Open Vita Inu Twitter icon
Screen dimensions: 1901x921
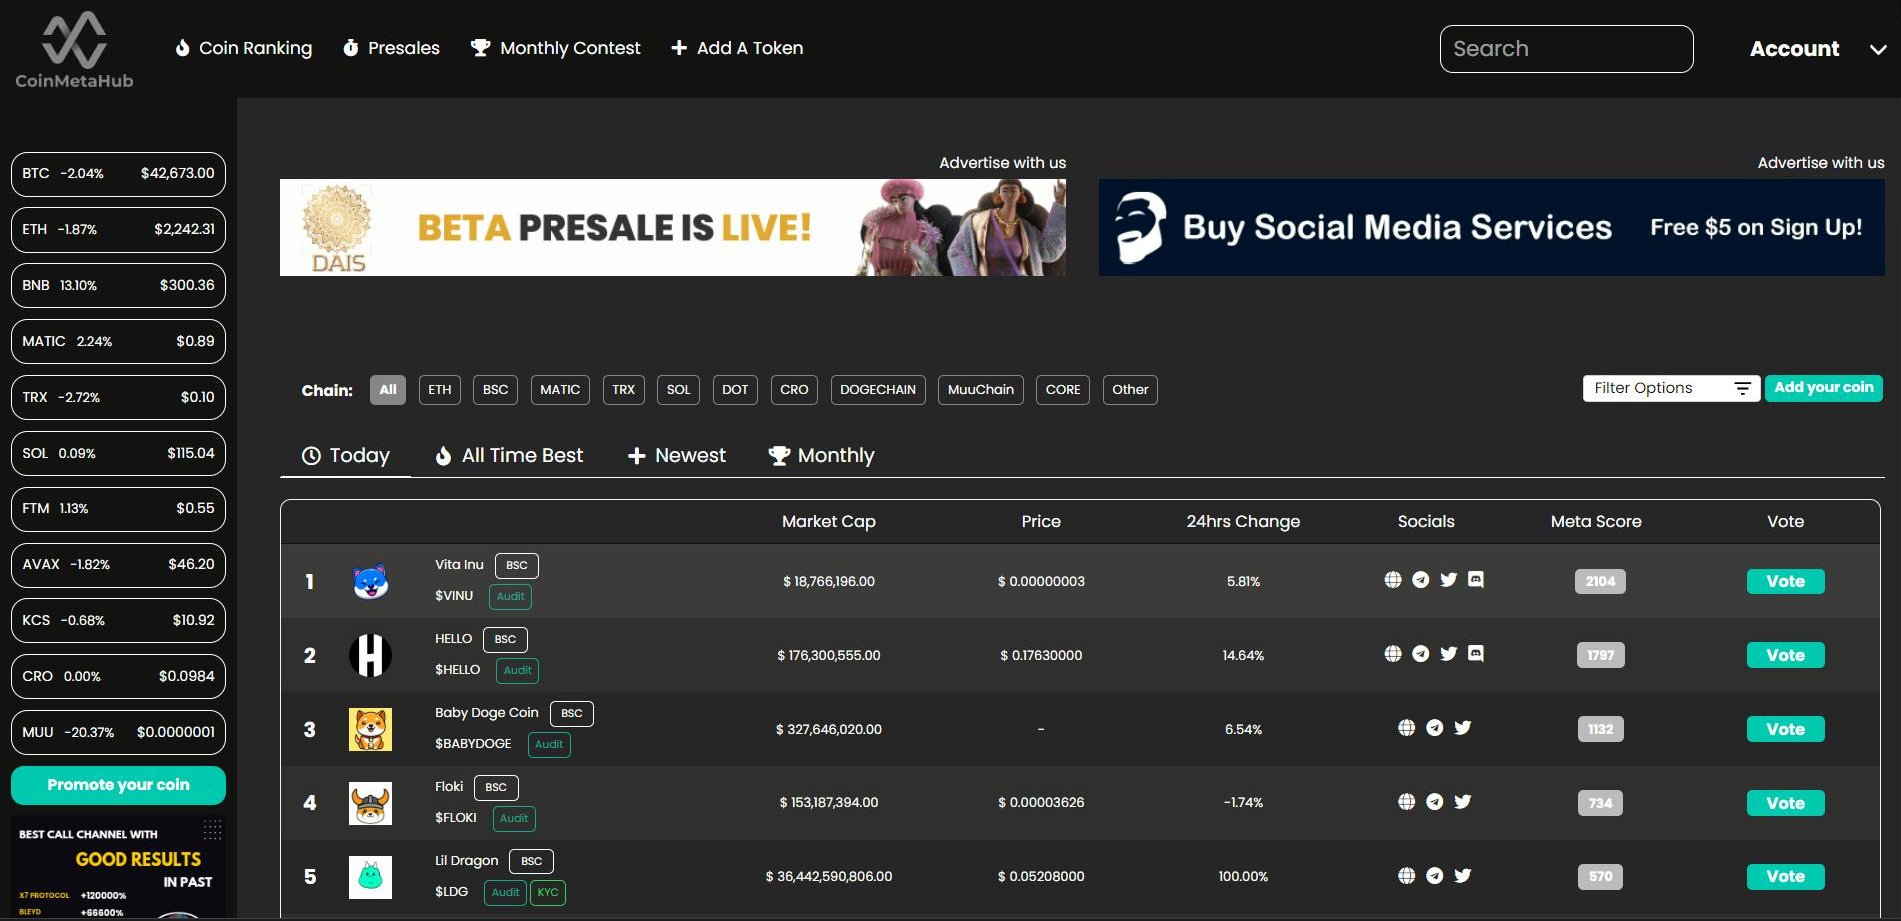pos(1448,579)
